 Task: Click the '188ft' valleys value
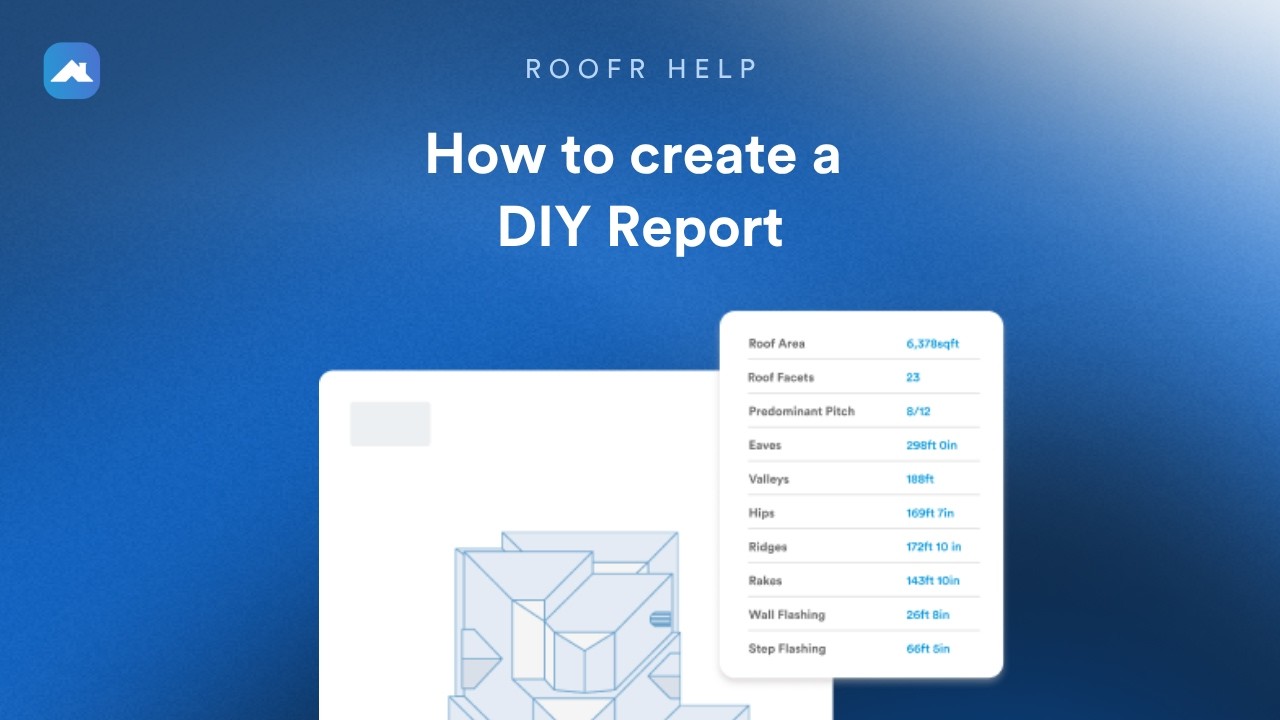(x=921, y=479)
